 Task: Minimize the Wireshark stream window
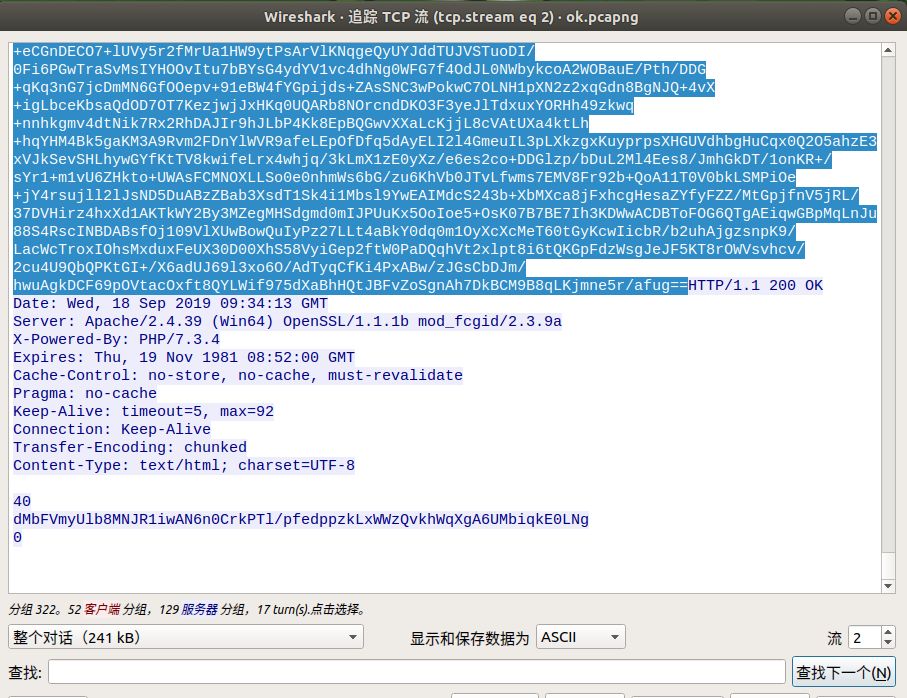click(x=853, y=16)
